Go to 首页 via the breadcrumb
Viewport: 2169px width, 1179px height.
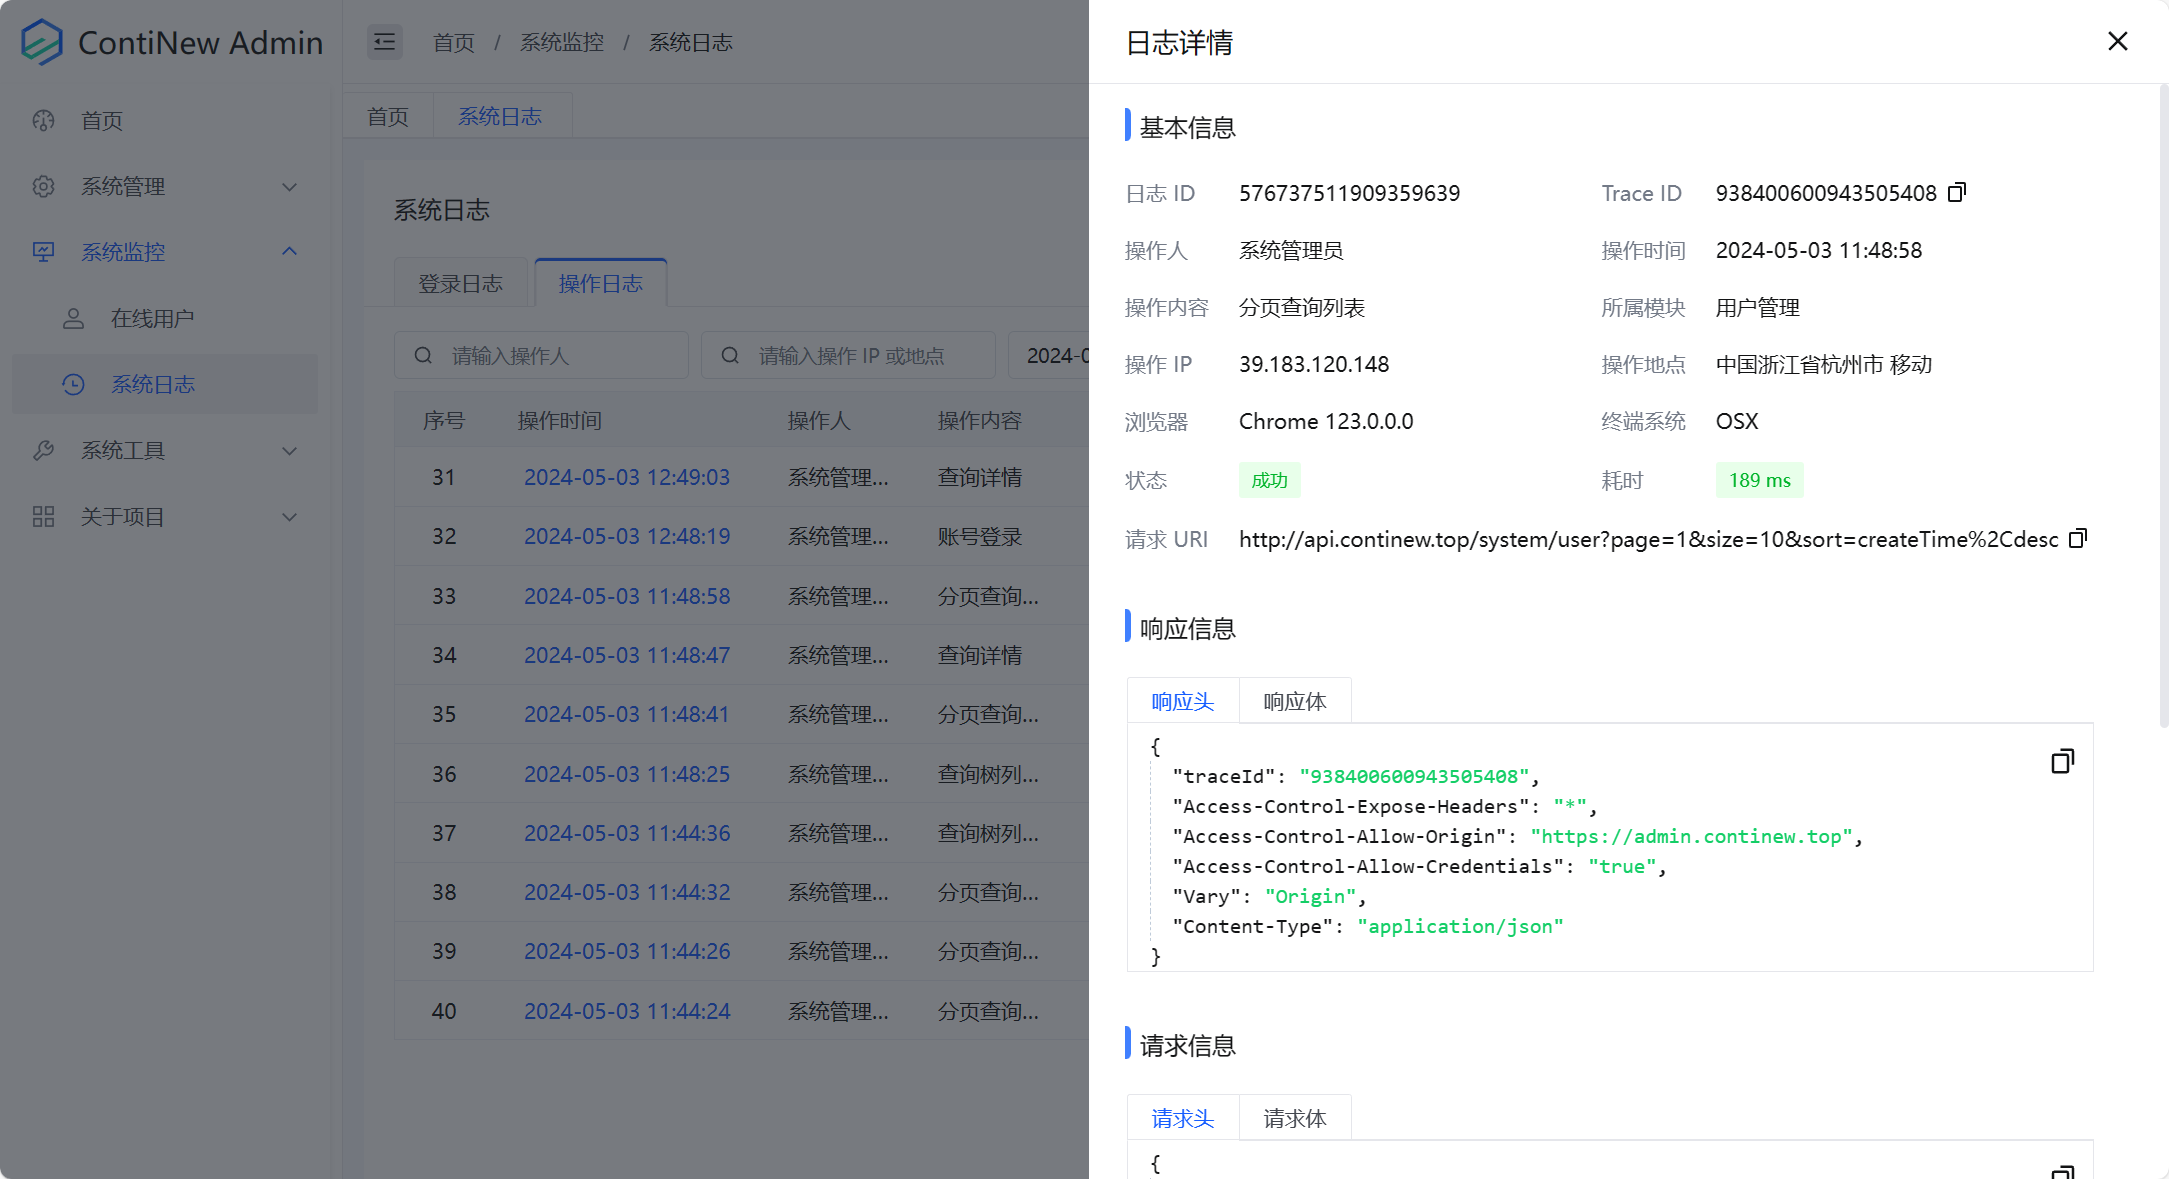point(453,42)
